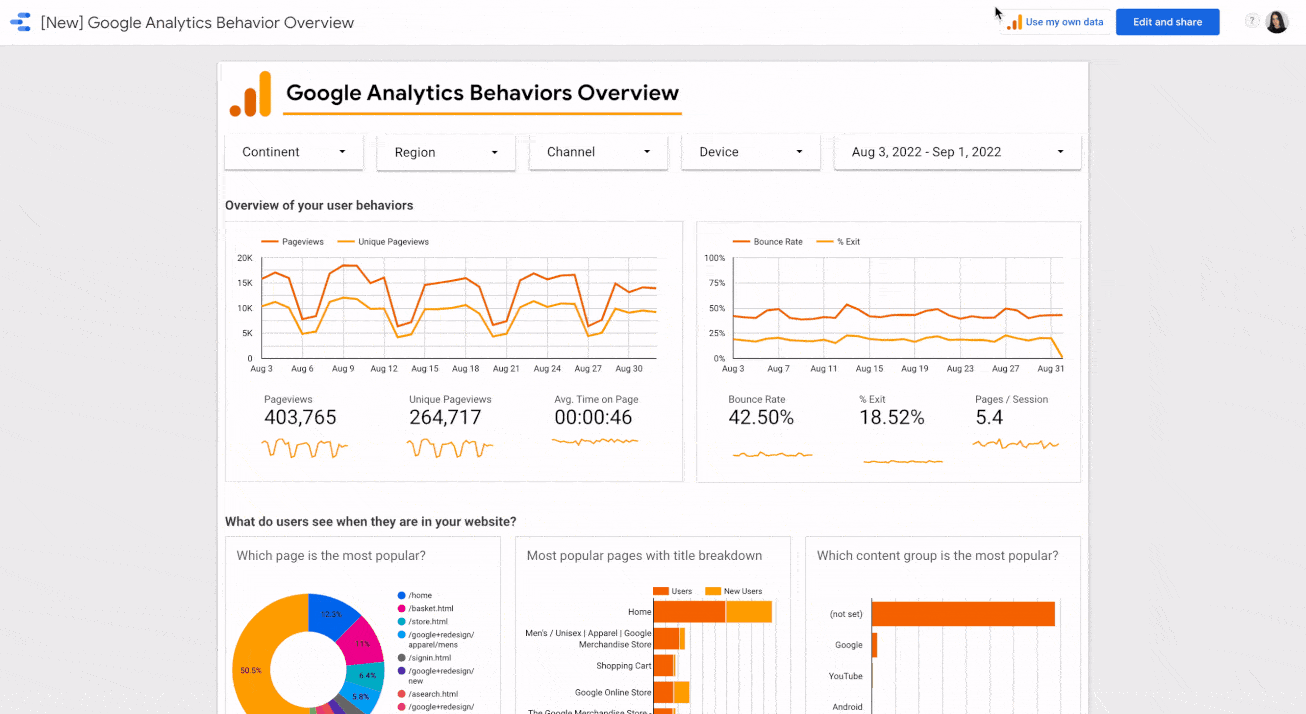
Task: Click the orange Users legend swatch
Action: pyautogui.click(x=661, y=591)
